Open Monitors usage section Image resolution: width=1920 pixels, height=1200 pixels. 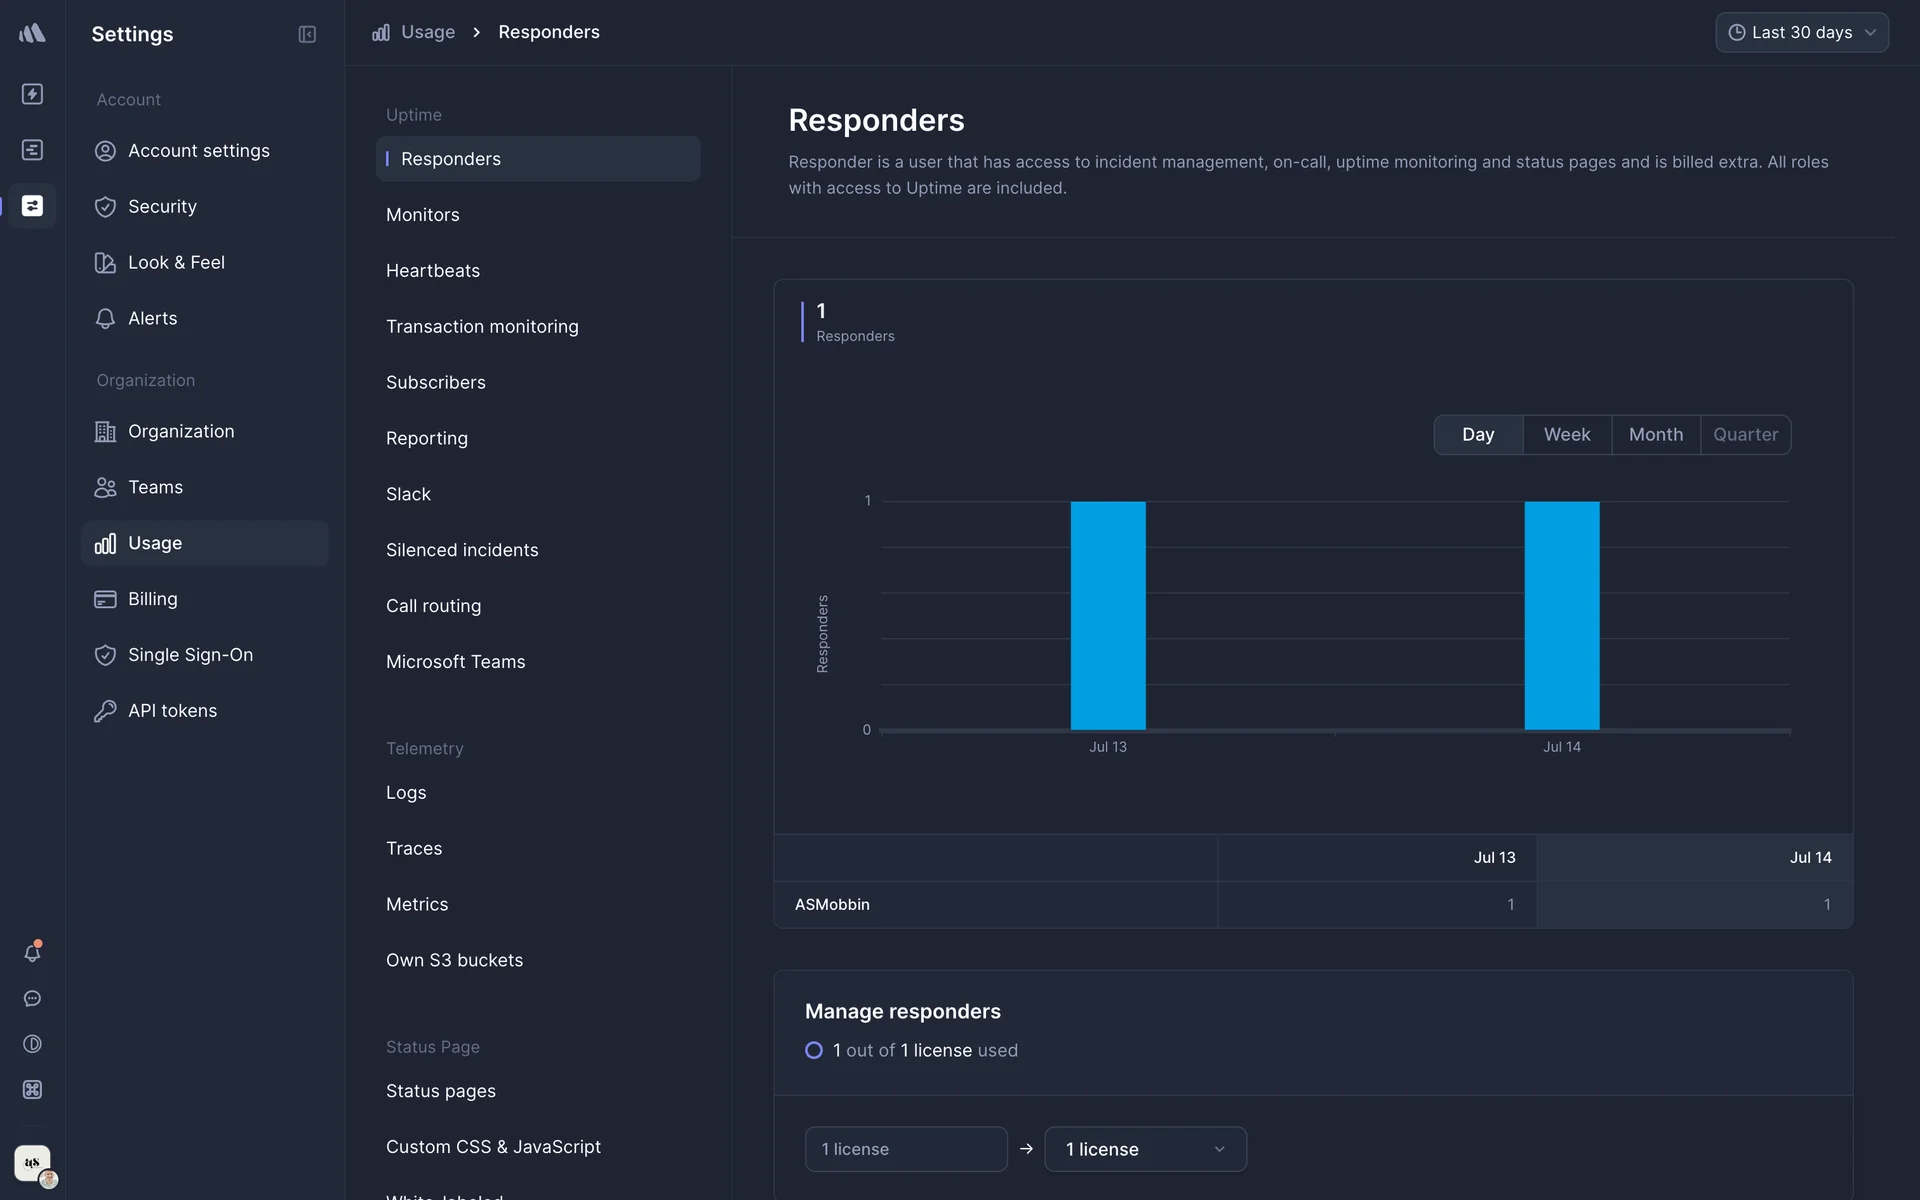point(423,215)
